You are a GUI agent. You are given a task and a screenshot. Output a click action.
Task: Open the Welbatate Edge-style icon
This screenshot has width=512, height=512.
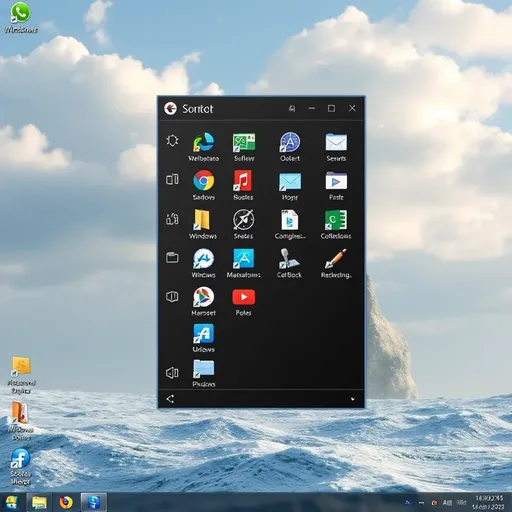204,143
